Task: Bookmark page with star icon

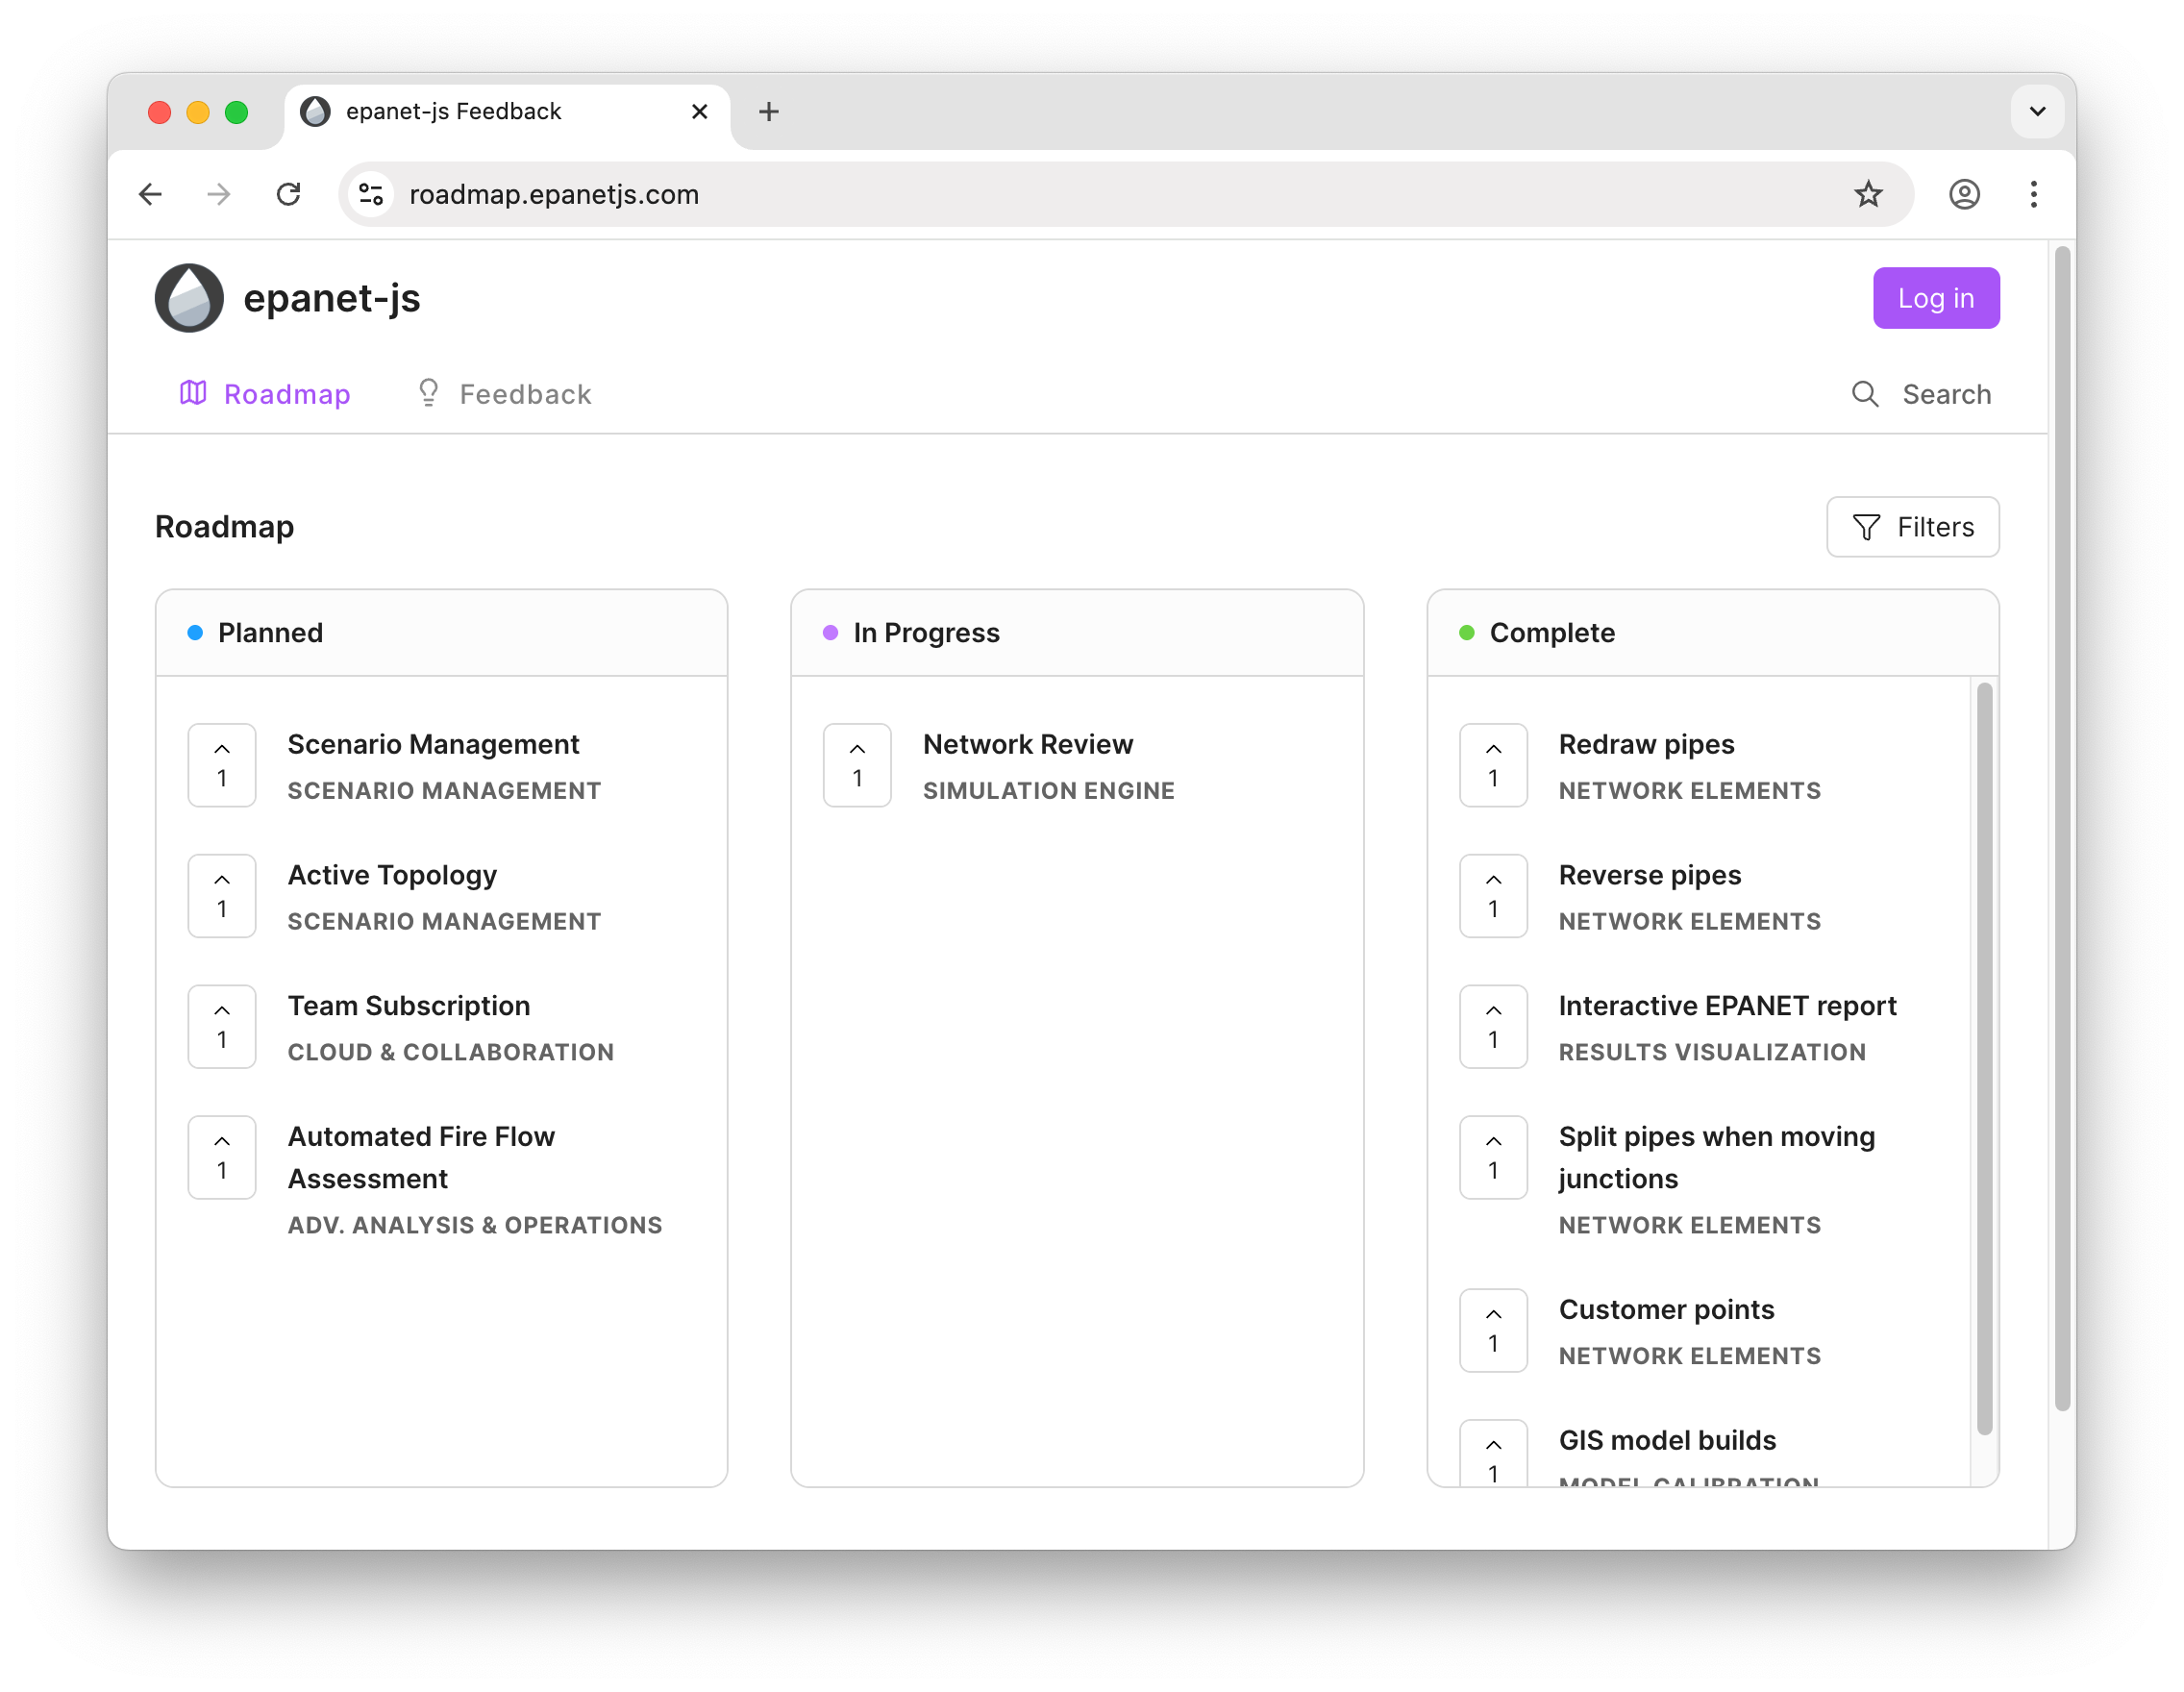Action: tap(1868, 194)
